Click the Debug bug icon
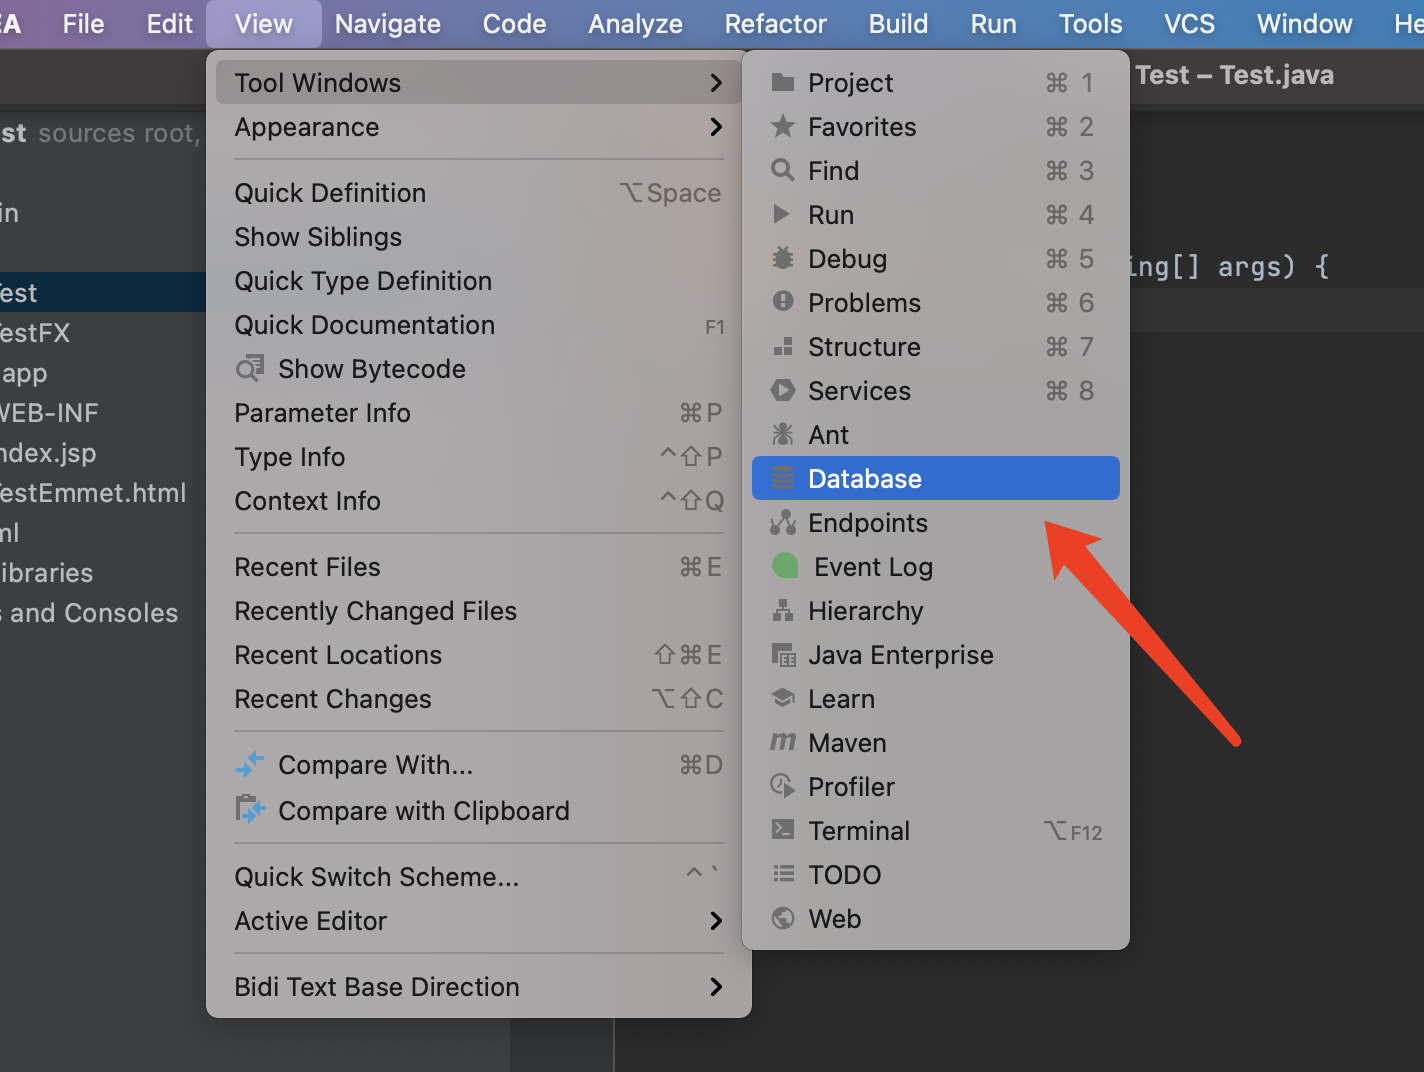 783,258
